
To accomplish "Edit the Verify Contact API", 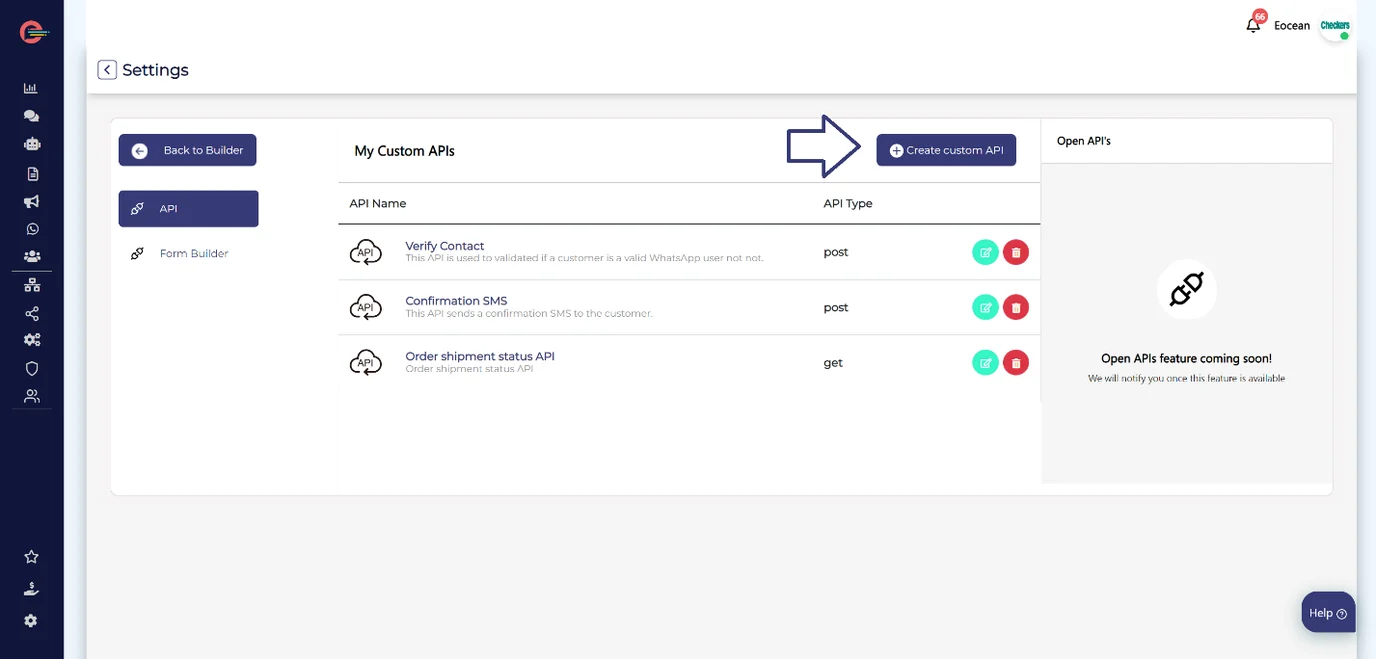I will point(985,253).
